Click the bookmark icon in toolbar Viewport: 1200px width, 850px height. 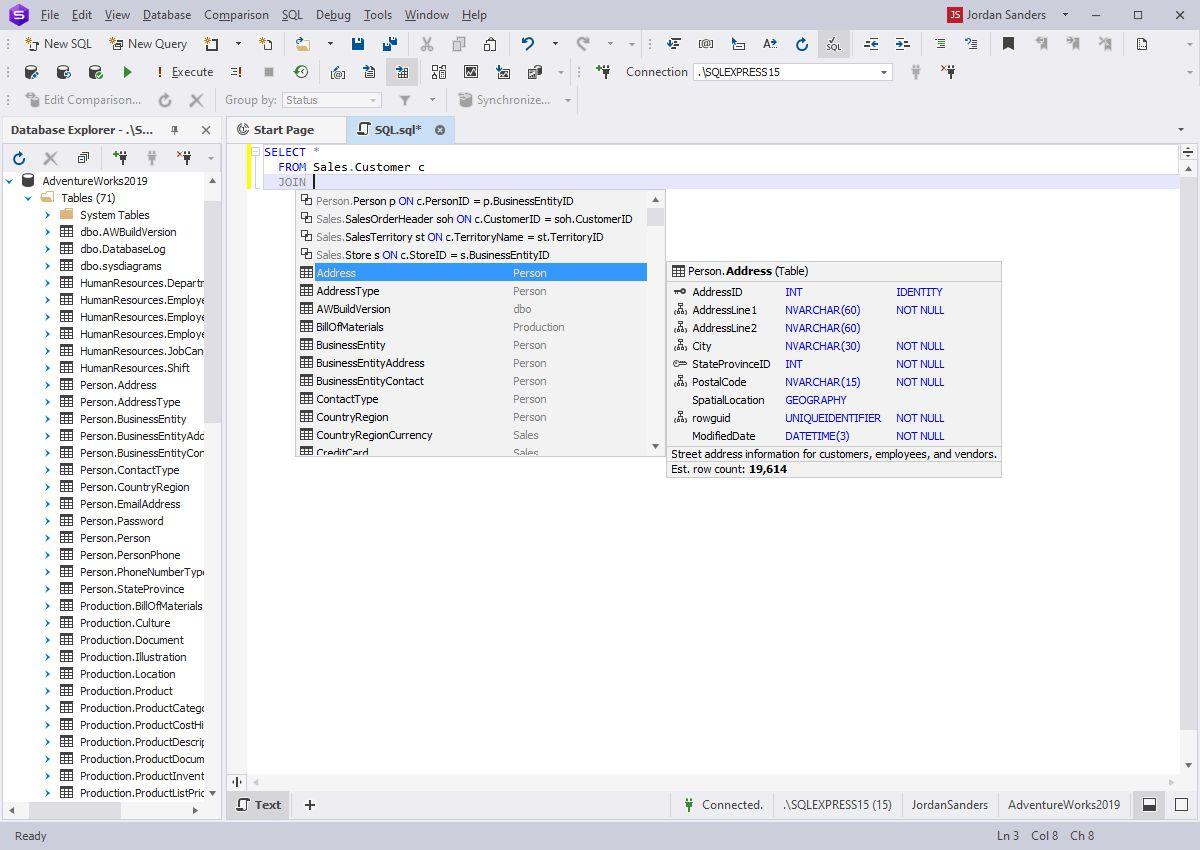click(x=1008, y=44)
